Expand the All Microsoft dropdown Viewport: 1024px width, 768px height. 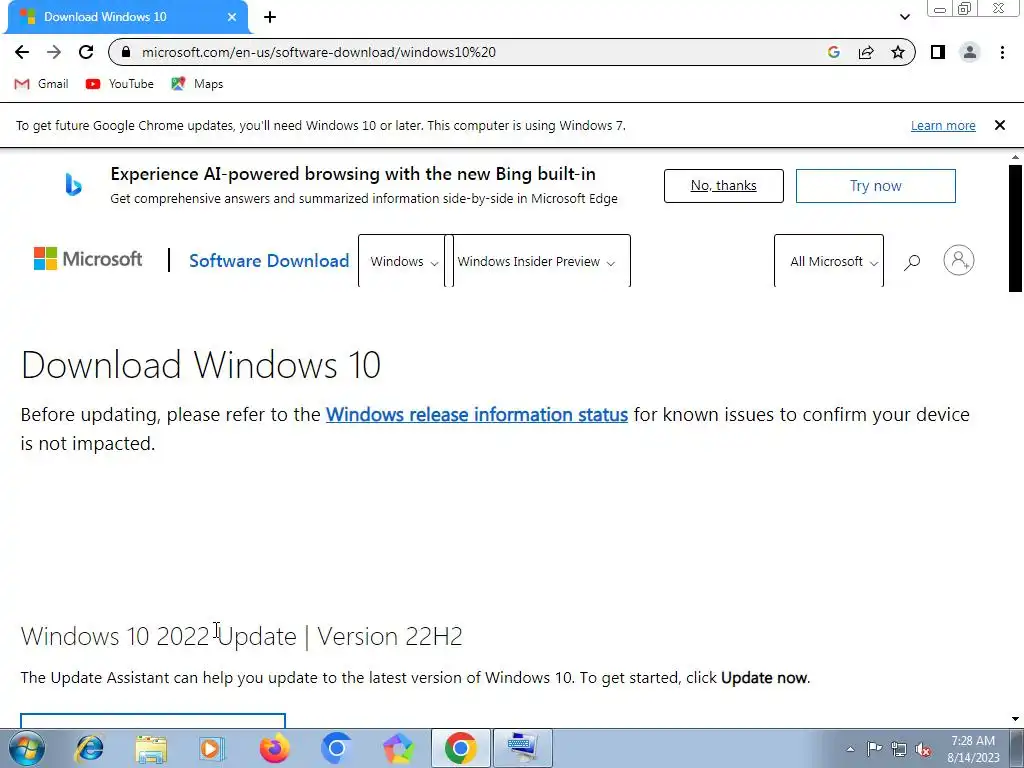829,261
